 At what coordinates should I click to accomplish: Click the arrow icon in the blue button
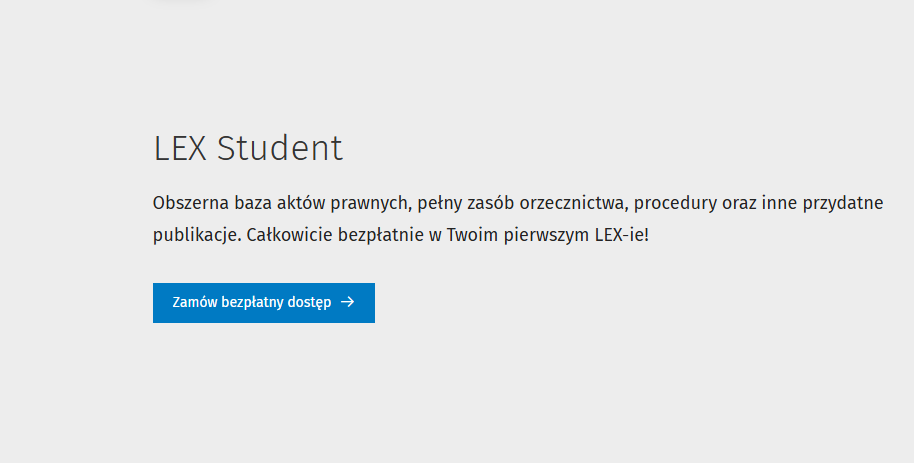coord(347,302)
